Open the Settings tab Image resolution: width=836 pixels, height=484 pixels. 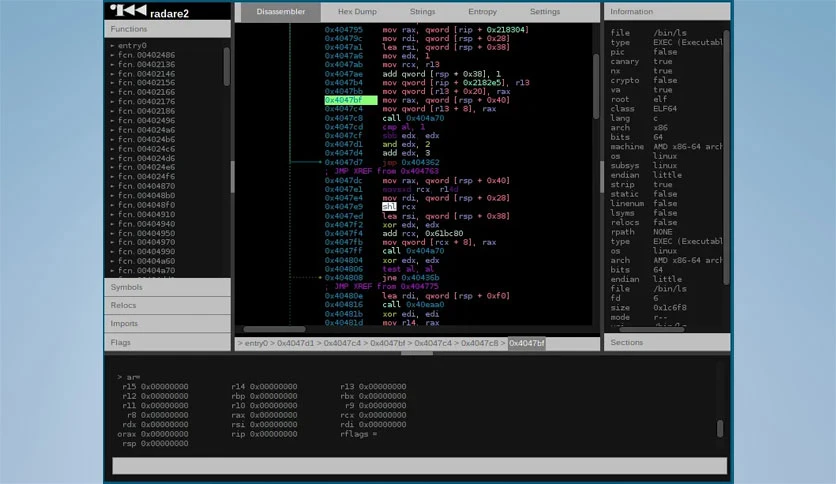tap(544, 11)
